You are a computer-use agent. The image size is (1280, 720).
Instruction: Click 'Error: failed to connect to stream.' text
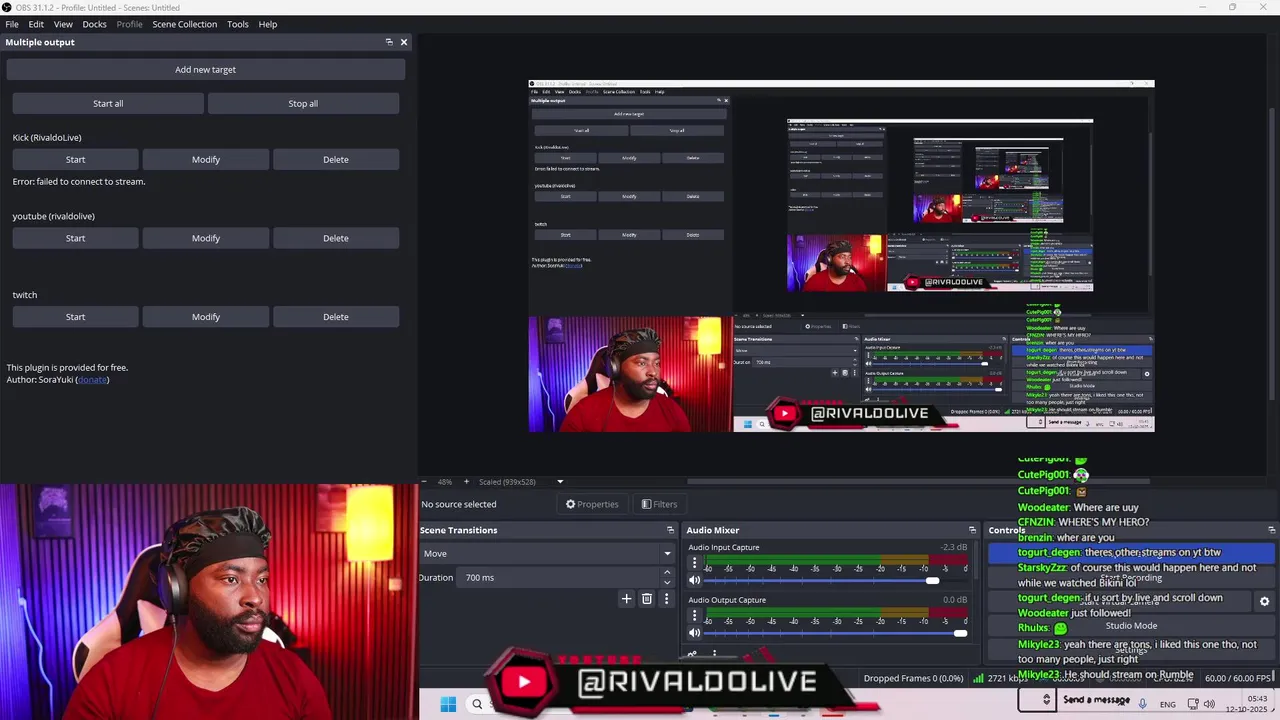click(x=79, y=182)
